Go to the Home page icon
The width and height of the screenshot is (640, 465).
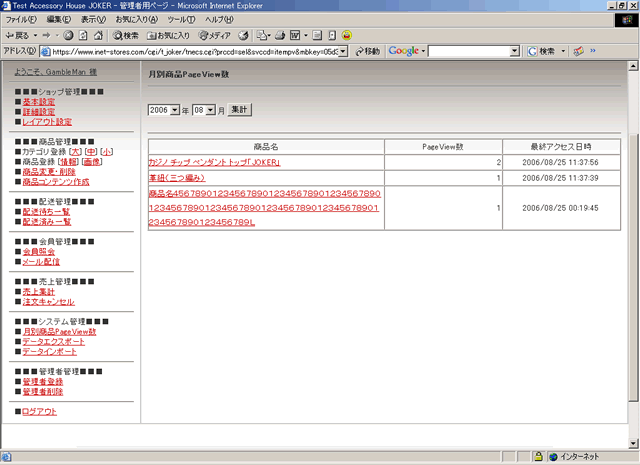coord(98,35)
